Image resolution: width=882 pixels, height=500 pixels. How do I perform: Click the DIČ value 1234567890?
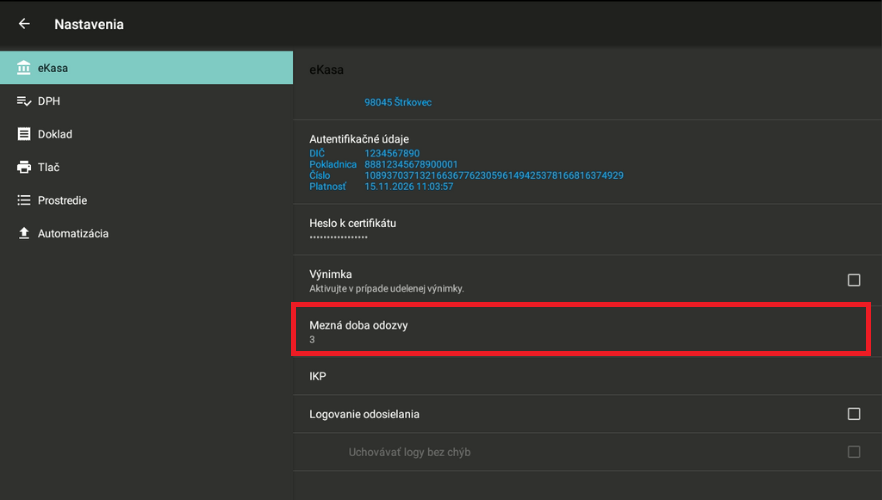click(x=392, y=153)
